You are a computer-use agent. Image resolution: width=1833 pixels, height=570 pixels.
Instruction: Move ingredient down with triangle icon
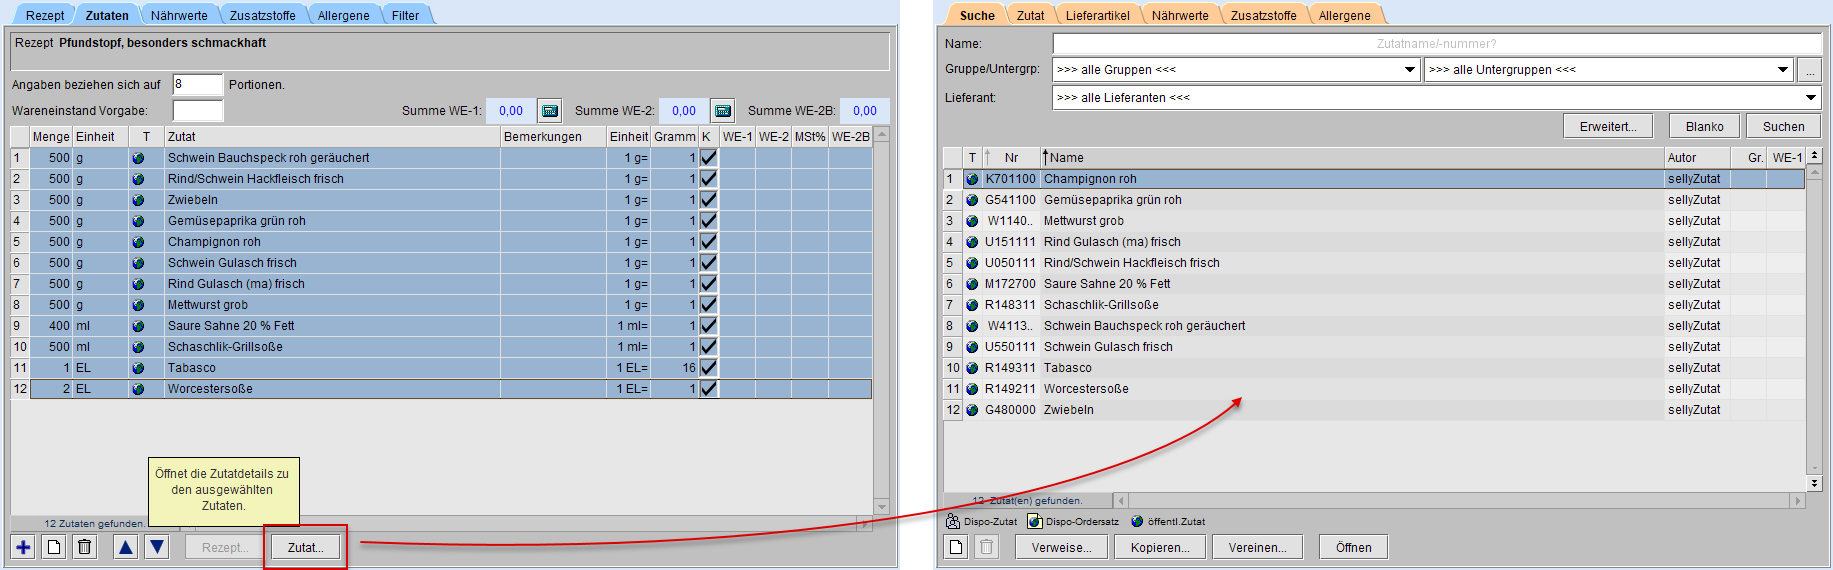tap(157, 547)
